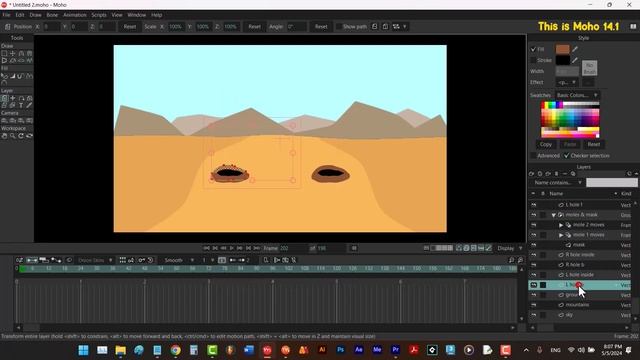
Task: Toggle visibility of the mask layer
Action: [x=533, y=245]
